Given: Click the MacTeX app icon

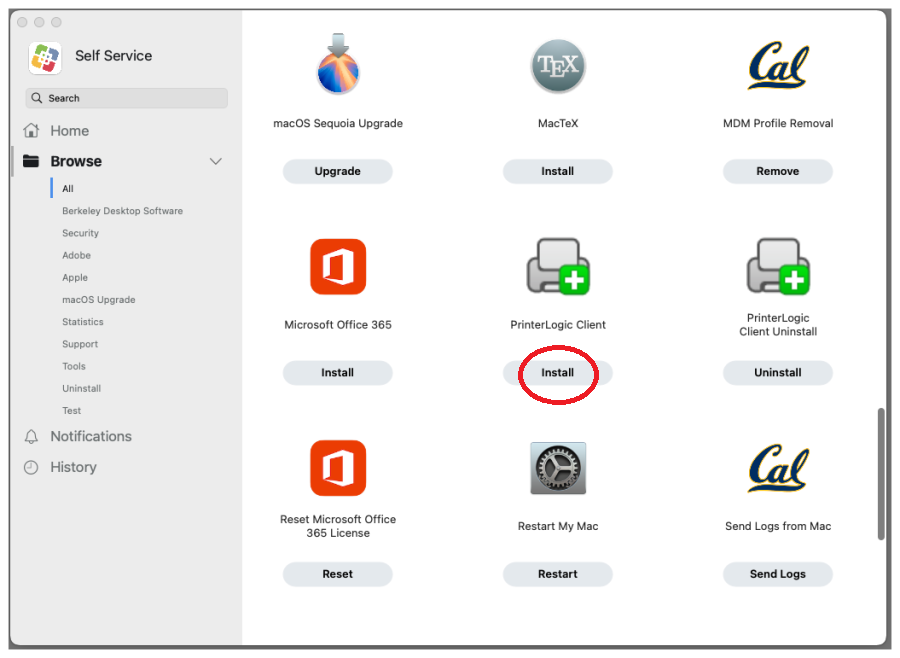Looking at the screenshot, I should (x=557, y=65).
